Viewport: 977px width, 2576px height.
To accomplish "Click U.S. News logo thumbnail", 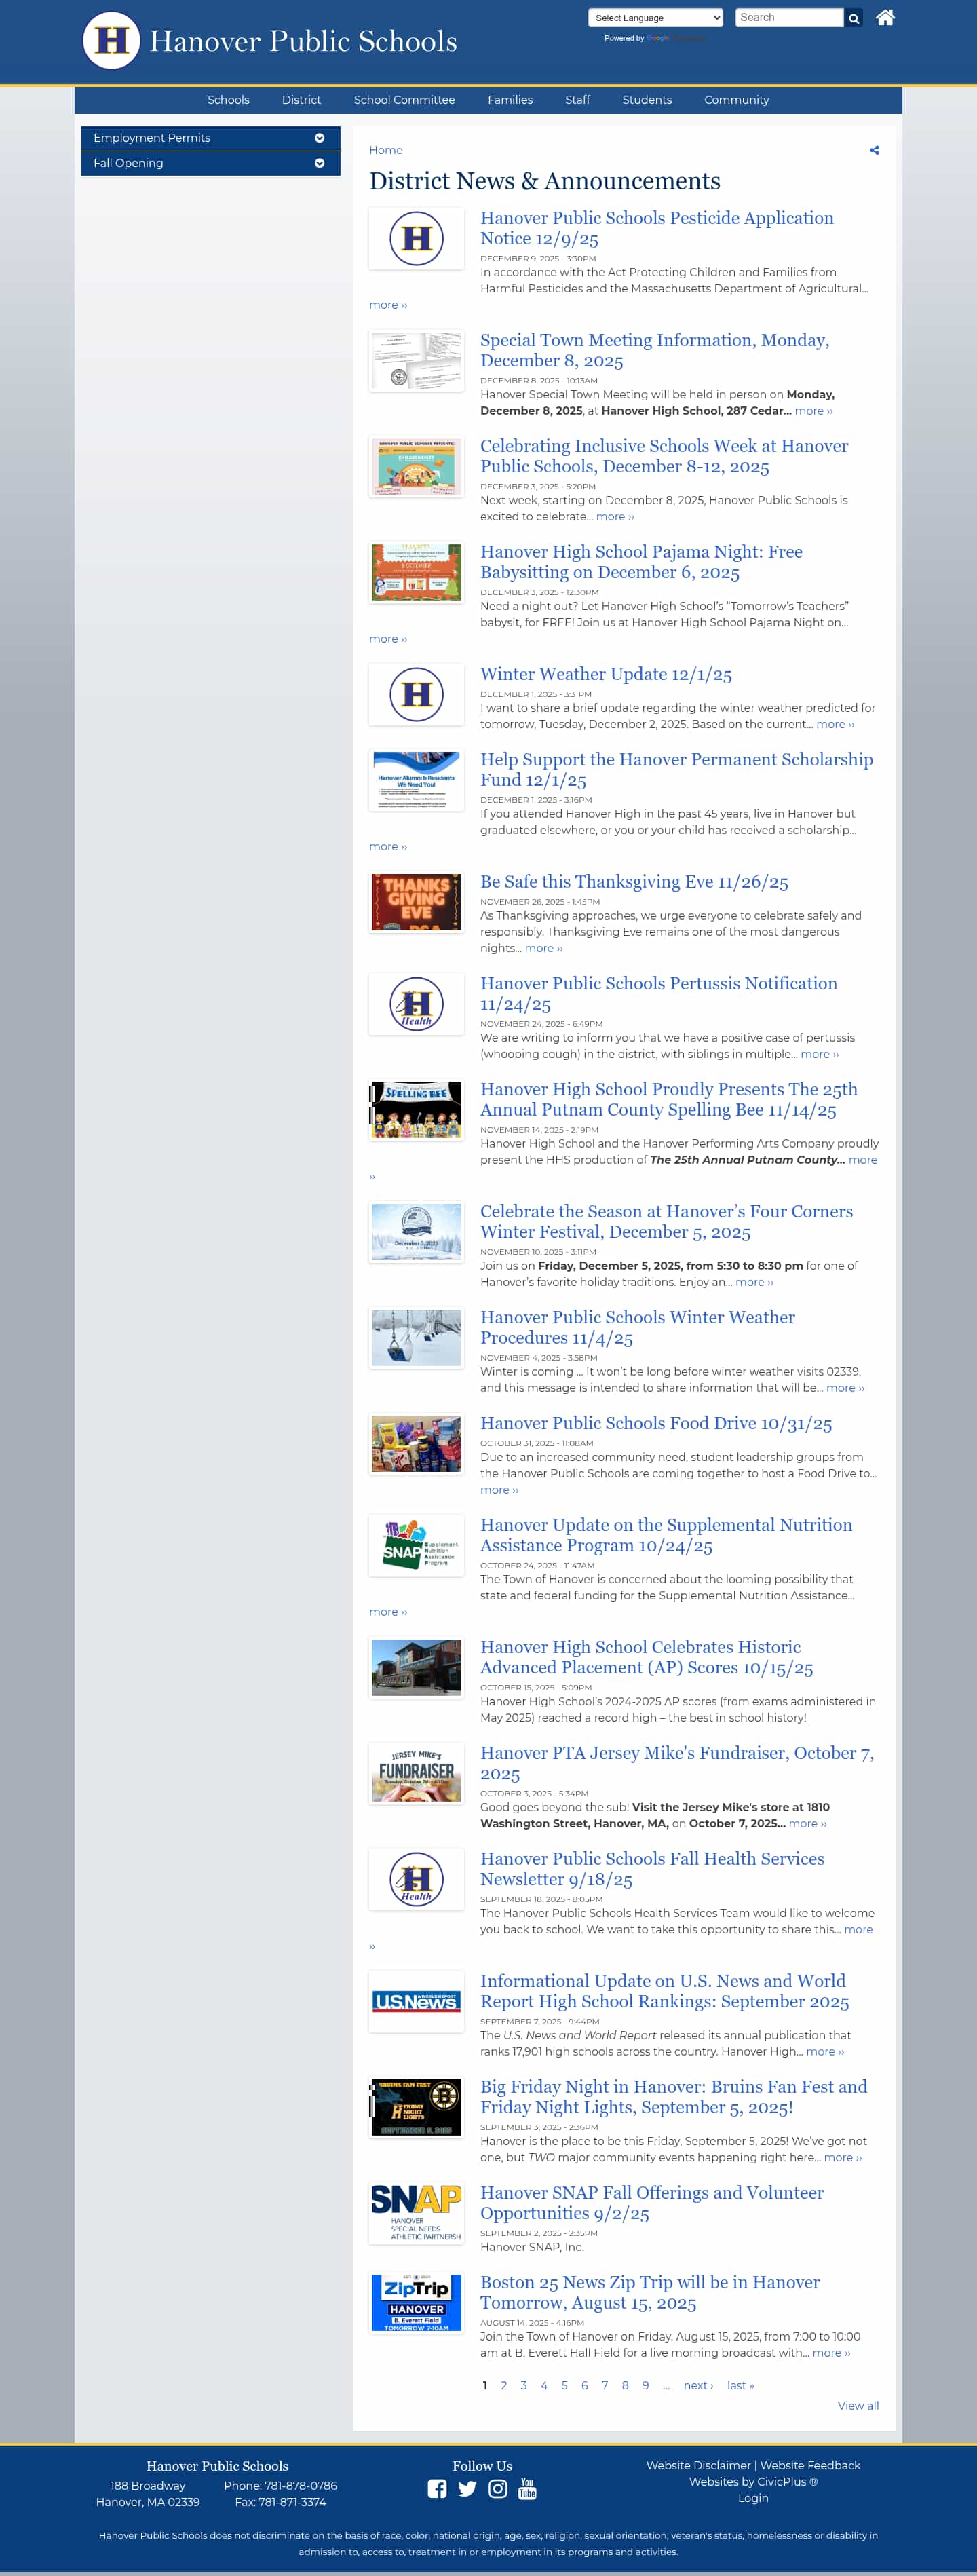I will pos(416,2002).
